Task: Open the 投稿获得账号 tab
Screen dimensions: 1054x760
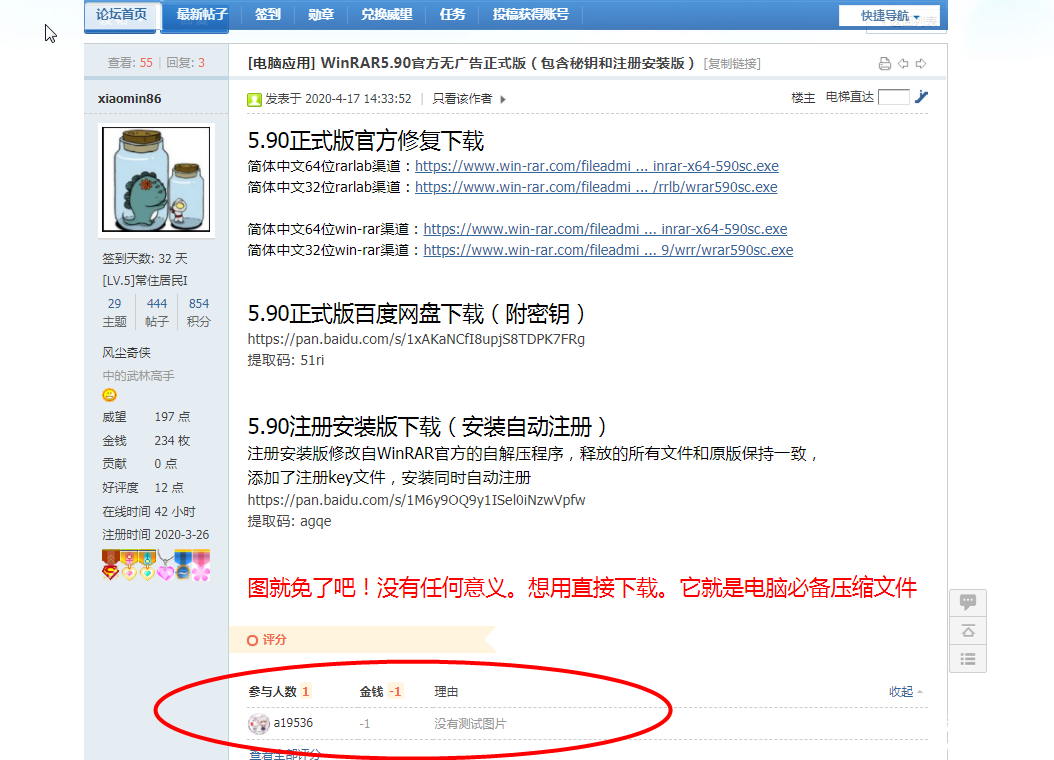Action: click(x=530, y=15)
